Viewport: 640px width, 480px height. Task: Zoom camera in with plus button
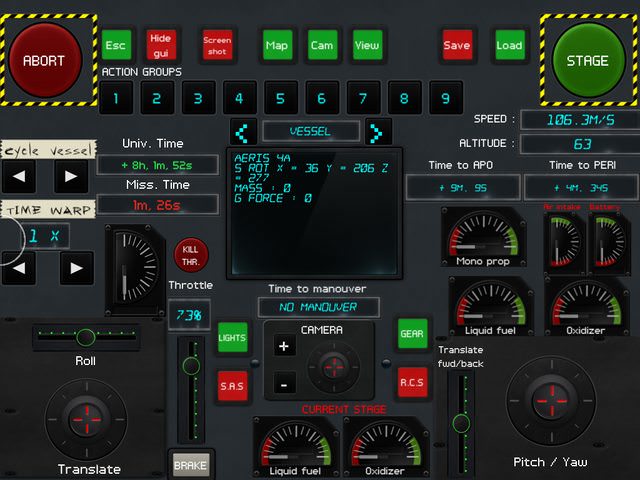tap(284, 346)
